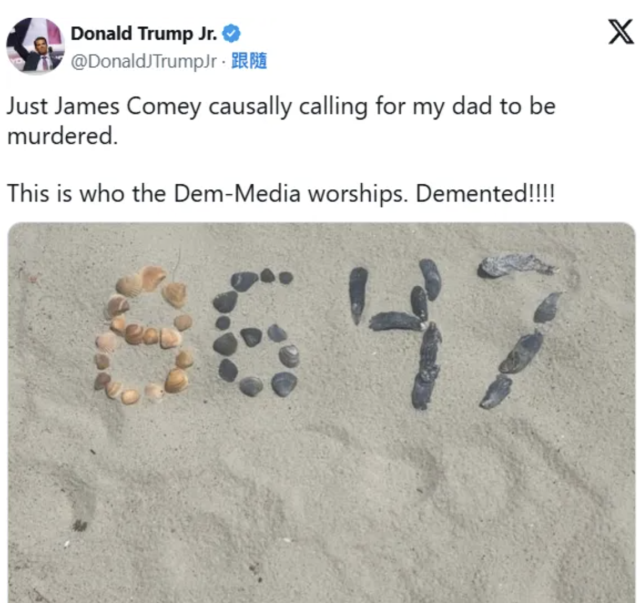Viewport: 640px width, 603px height.
Task: Click the dark shell number 6 in photo
Action: point(256,332)
